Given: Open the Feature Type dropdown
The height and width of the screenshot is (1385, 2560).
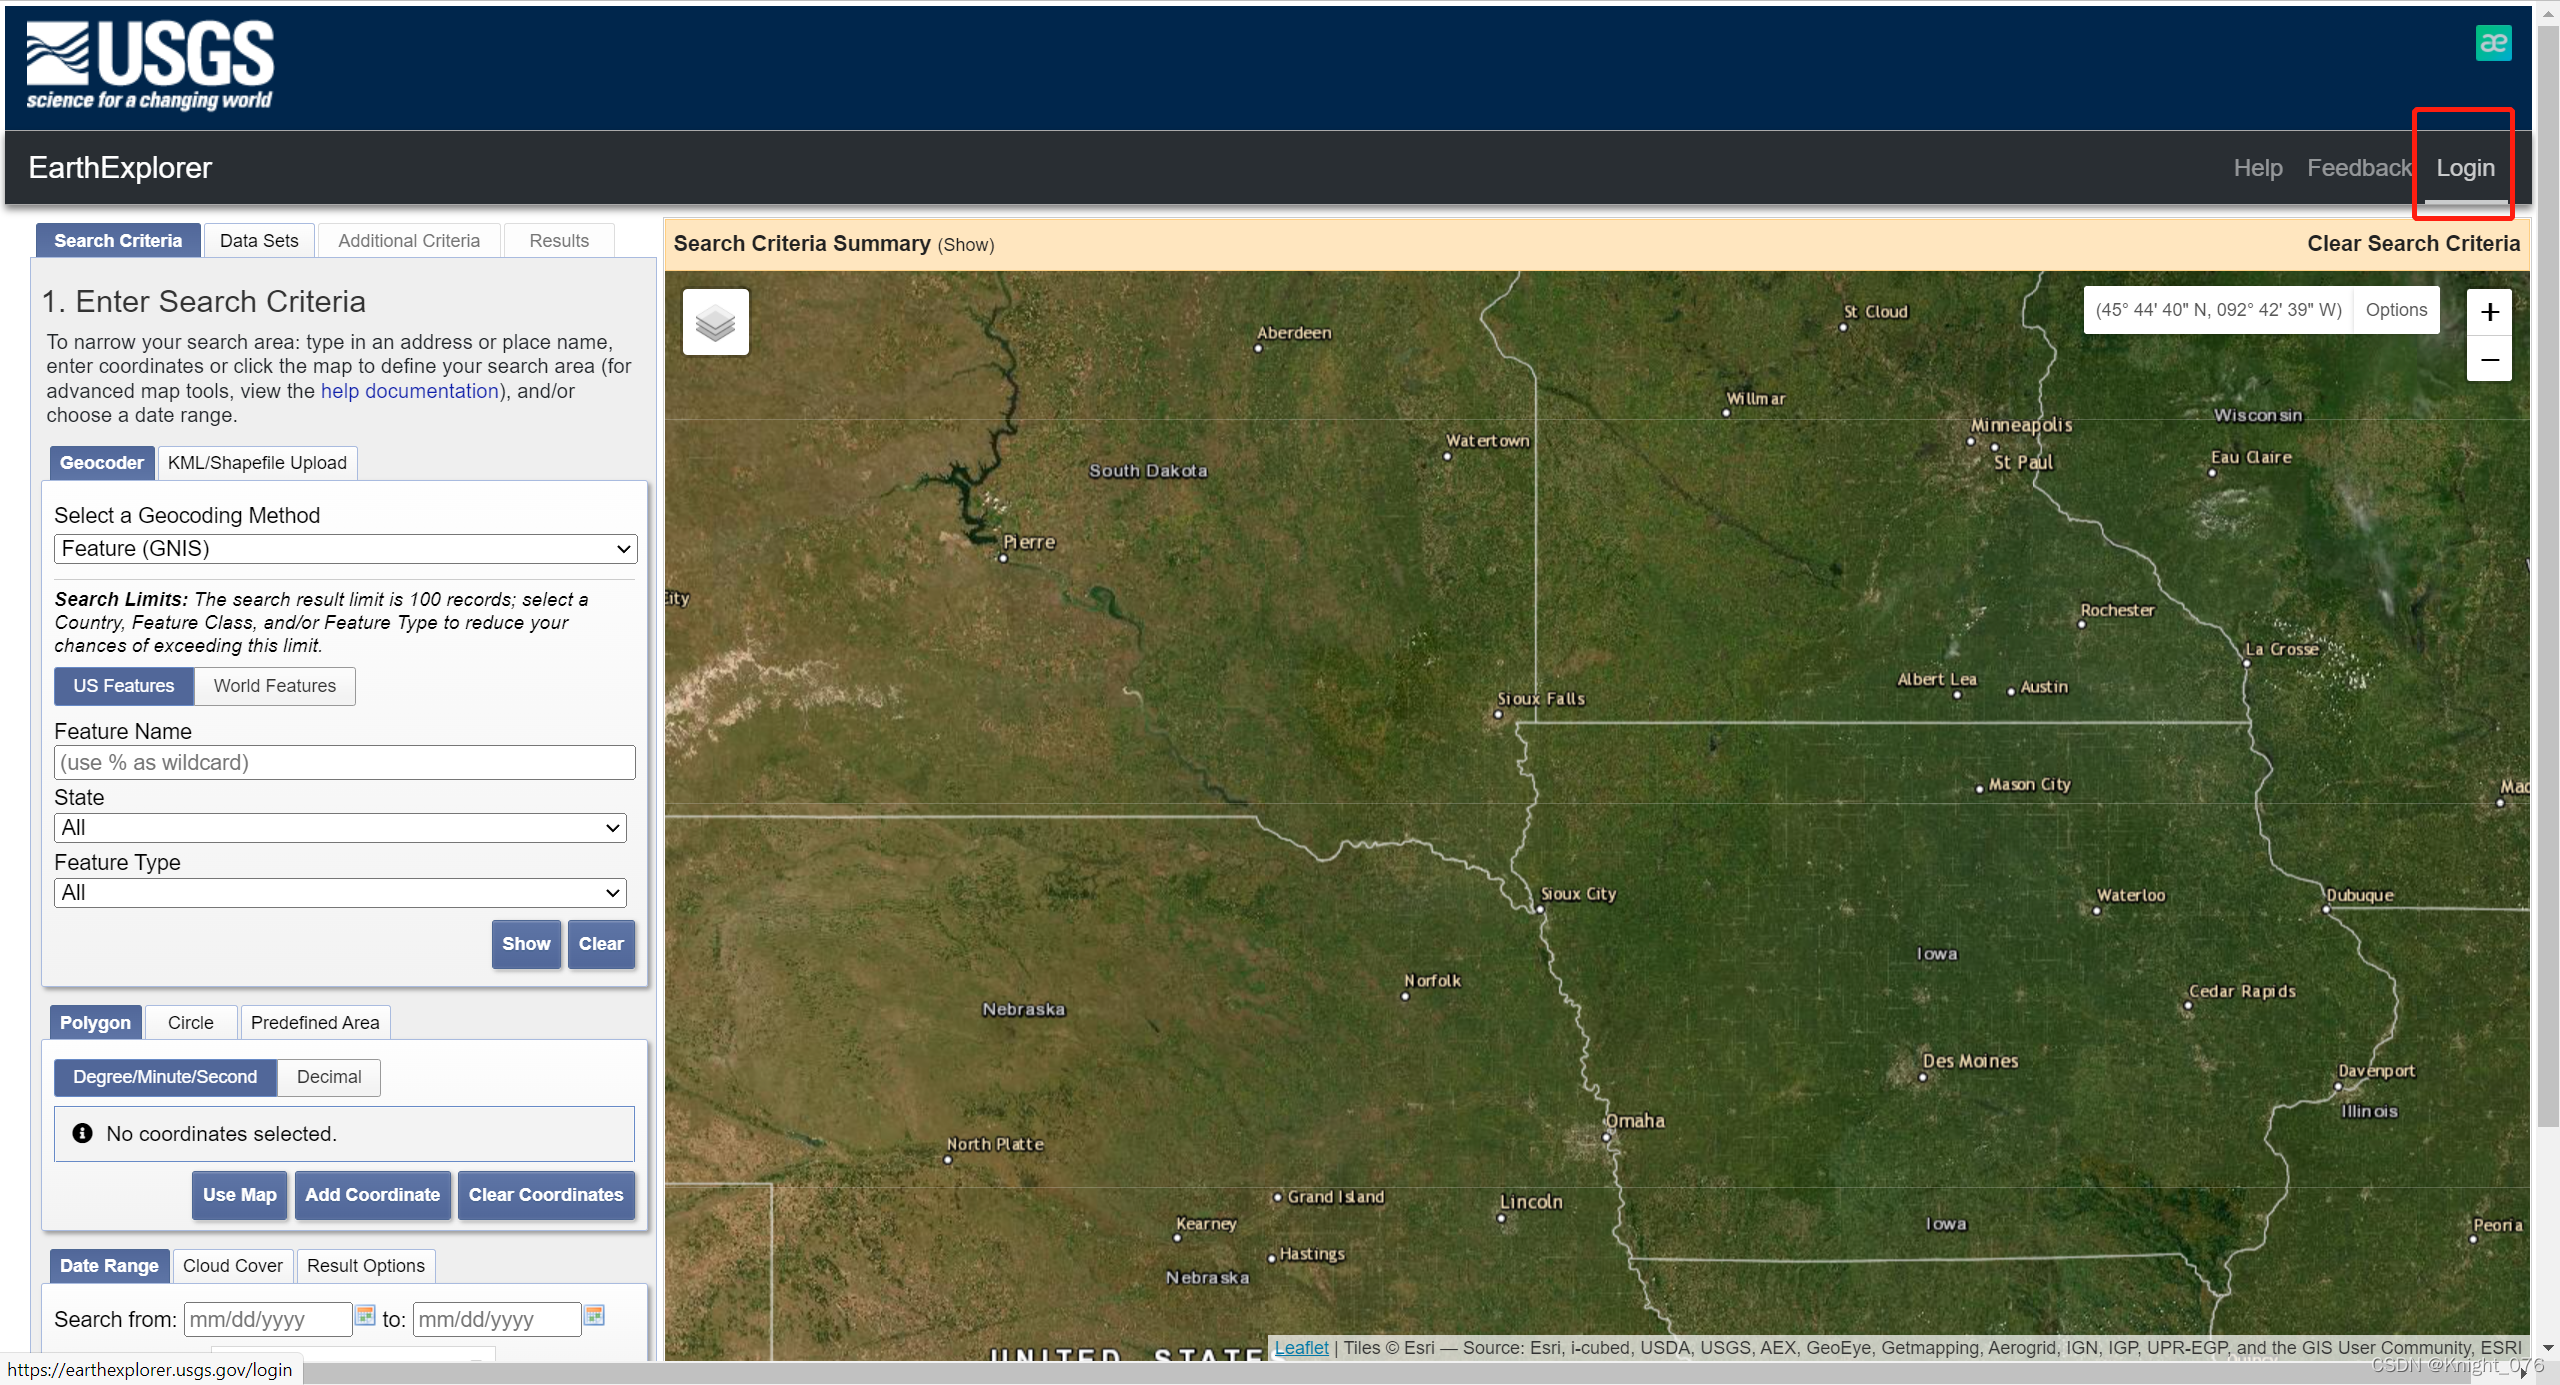Looking at the screenshot, I should [x=340, y=893].
